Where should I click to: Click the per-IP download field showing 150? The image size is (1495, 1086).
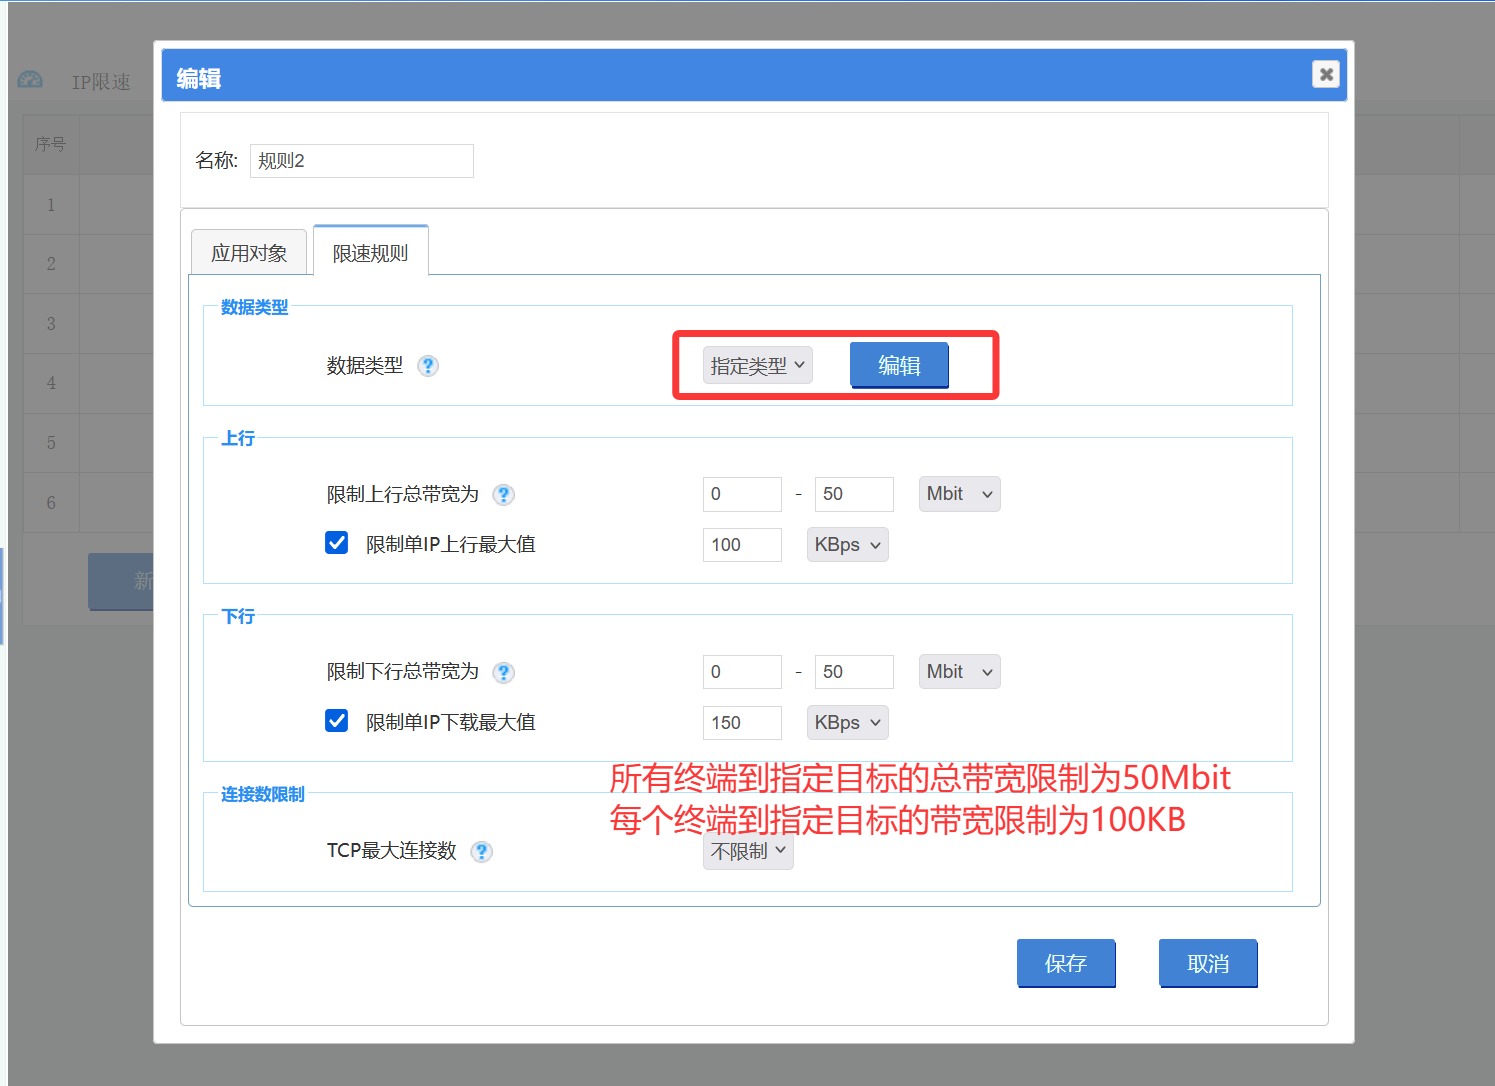[741, 723]
